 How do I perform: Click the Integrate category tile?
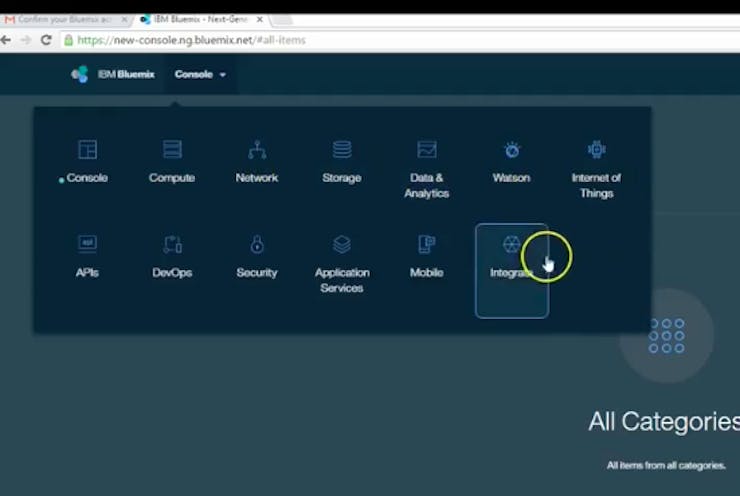512,271
